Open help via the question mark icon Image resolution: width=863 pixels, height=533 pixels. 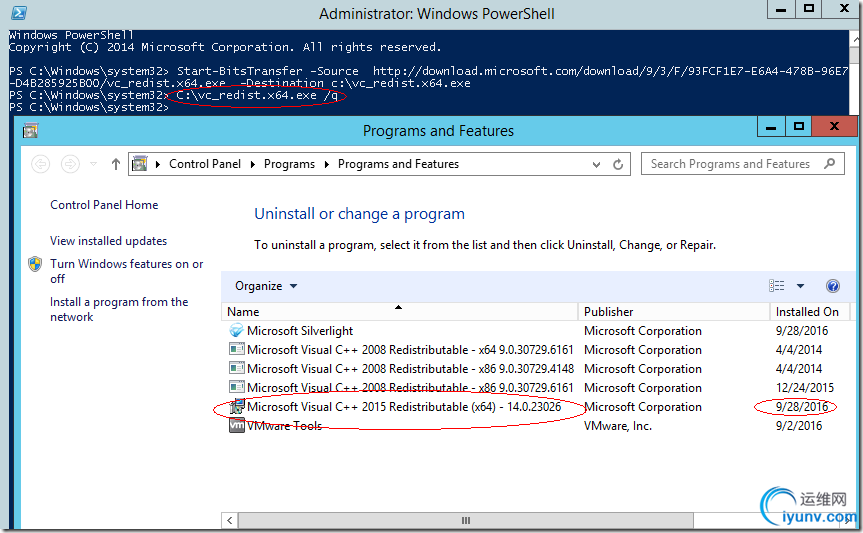(x=833, y=286)
